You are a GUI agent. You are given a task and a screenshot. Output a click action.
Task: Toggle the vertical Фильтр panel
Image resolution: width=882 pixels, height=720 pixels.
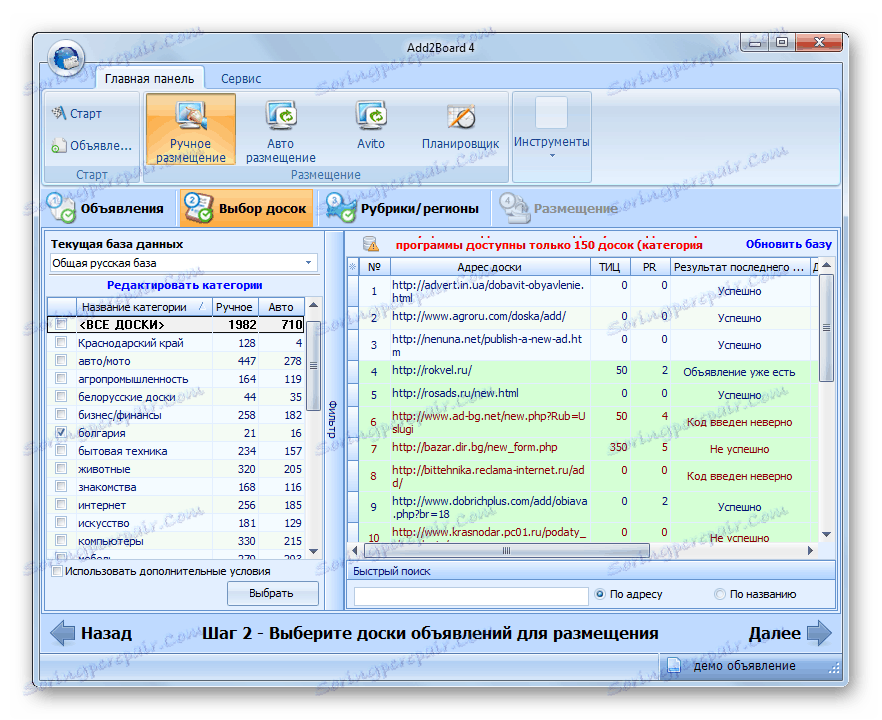click(x=334, y=419)
